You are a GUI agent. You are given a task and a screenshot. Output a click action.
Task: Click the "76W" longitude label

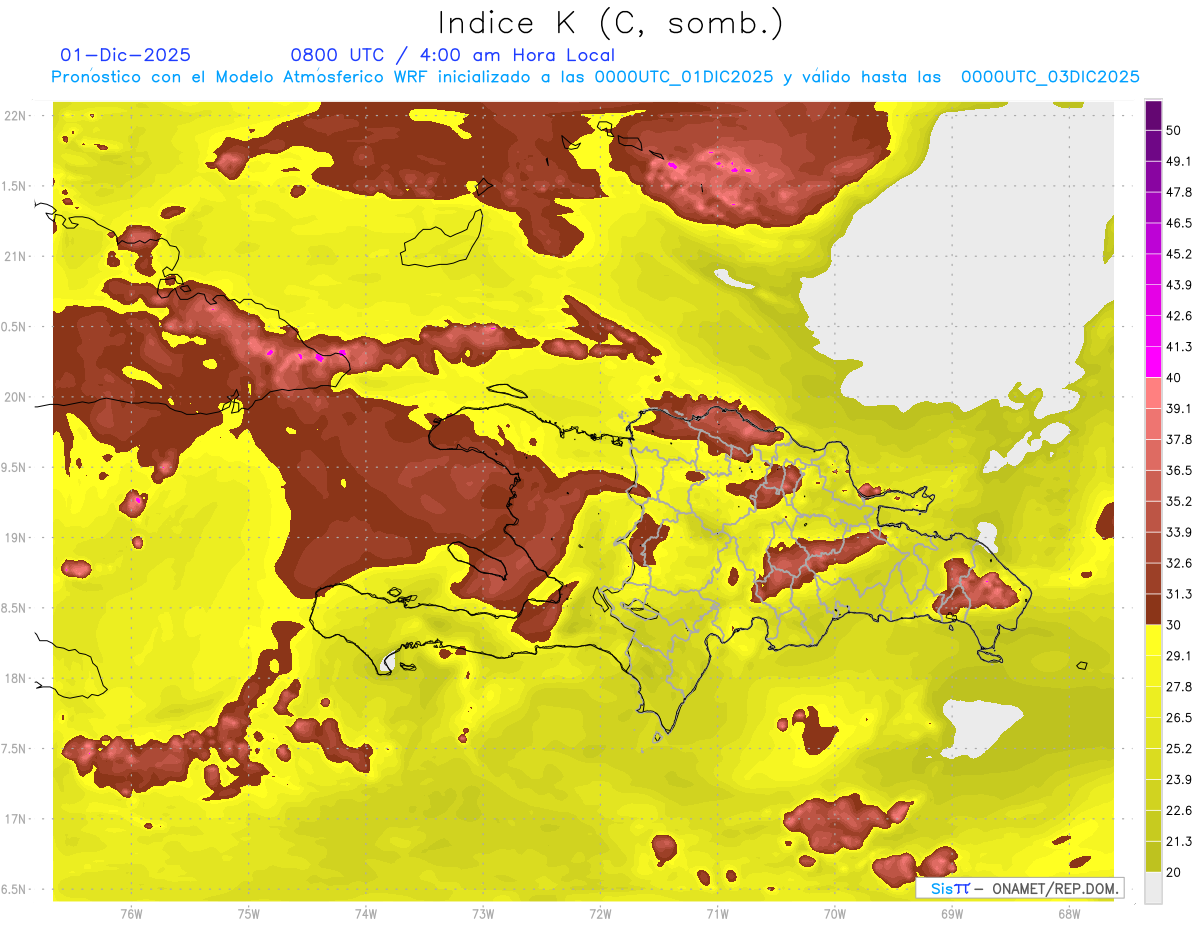tap(131, 915)
